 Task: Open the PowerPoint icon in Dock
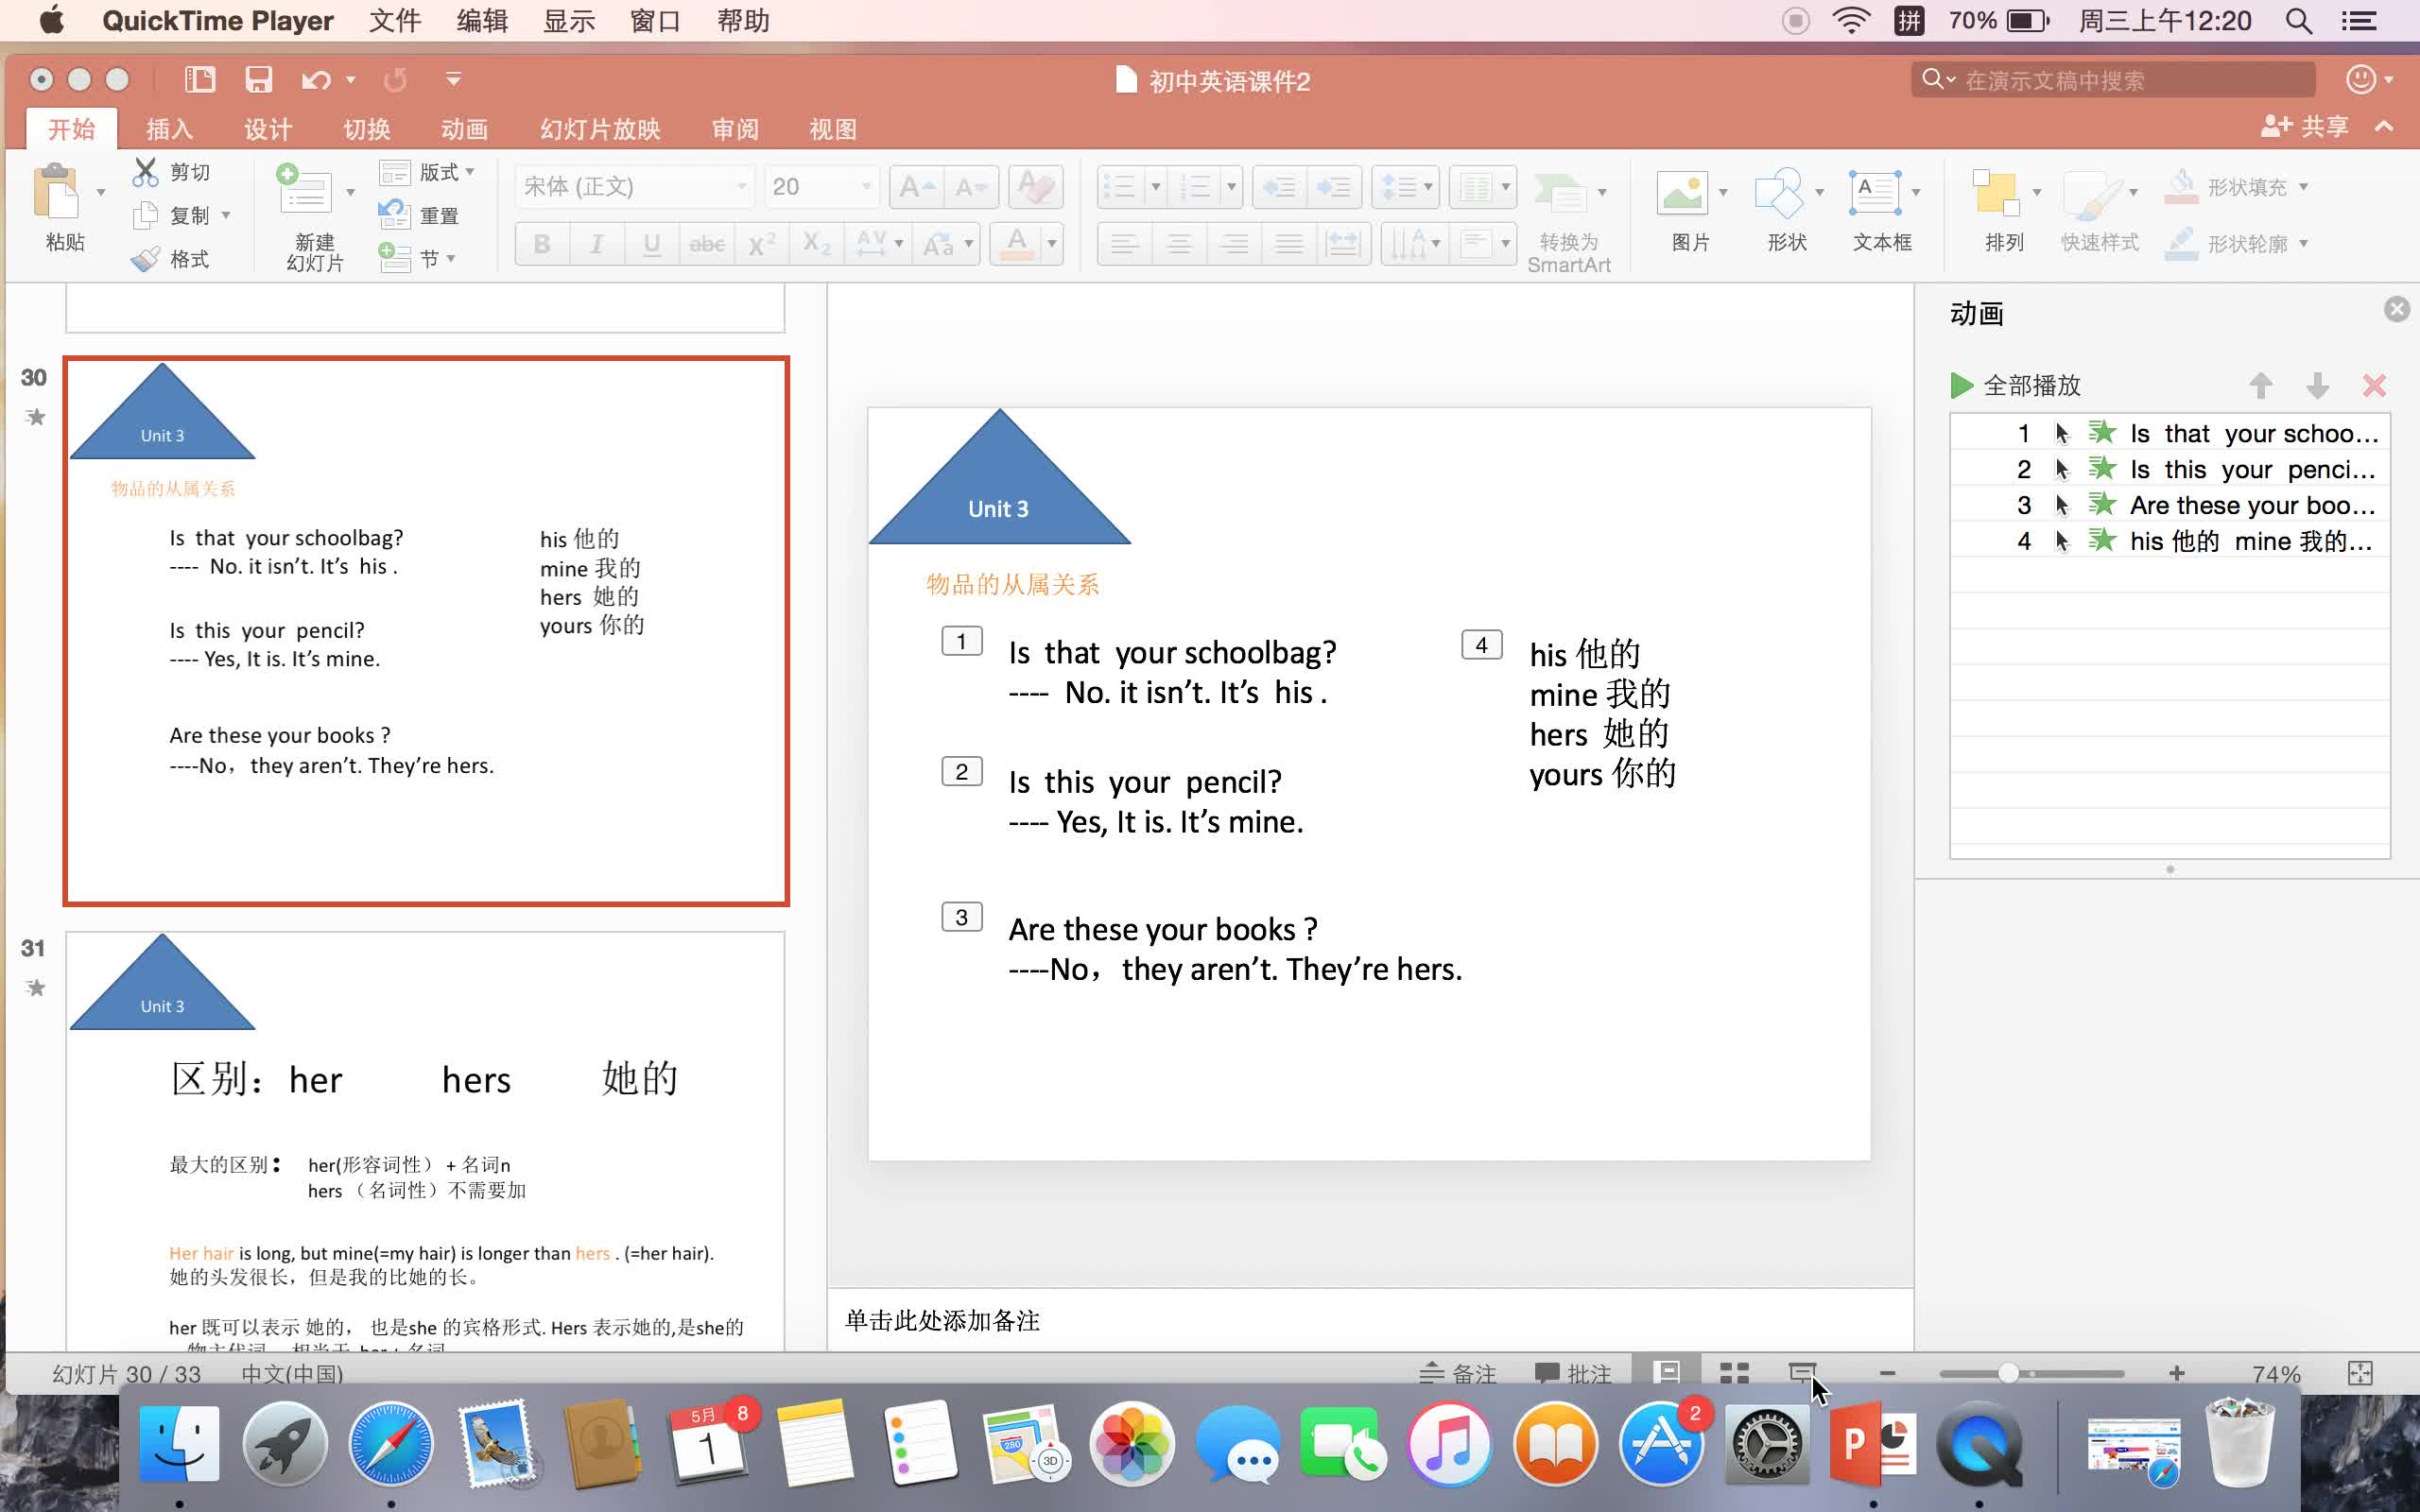[x=1872, y=1443]
